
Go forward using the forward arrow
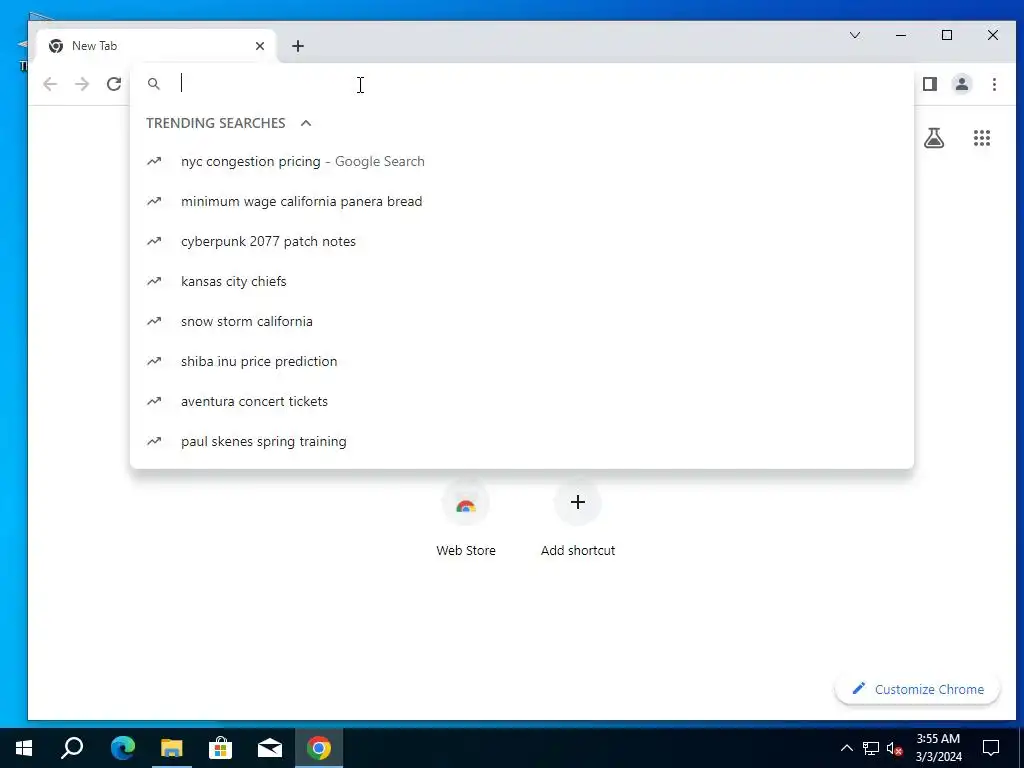[82, 84]
